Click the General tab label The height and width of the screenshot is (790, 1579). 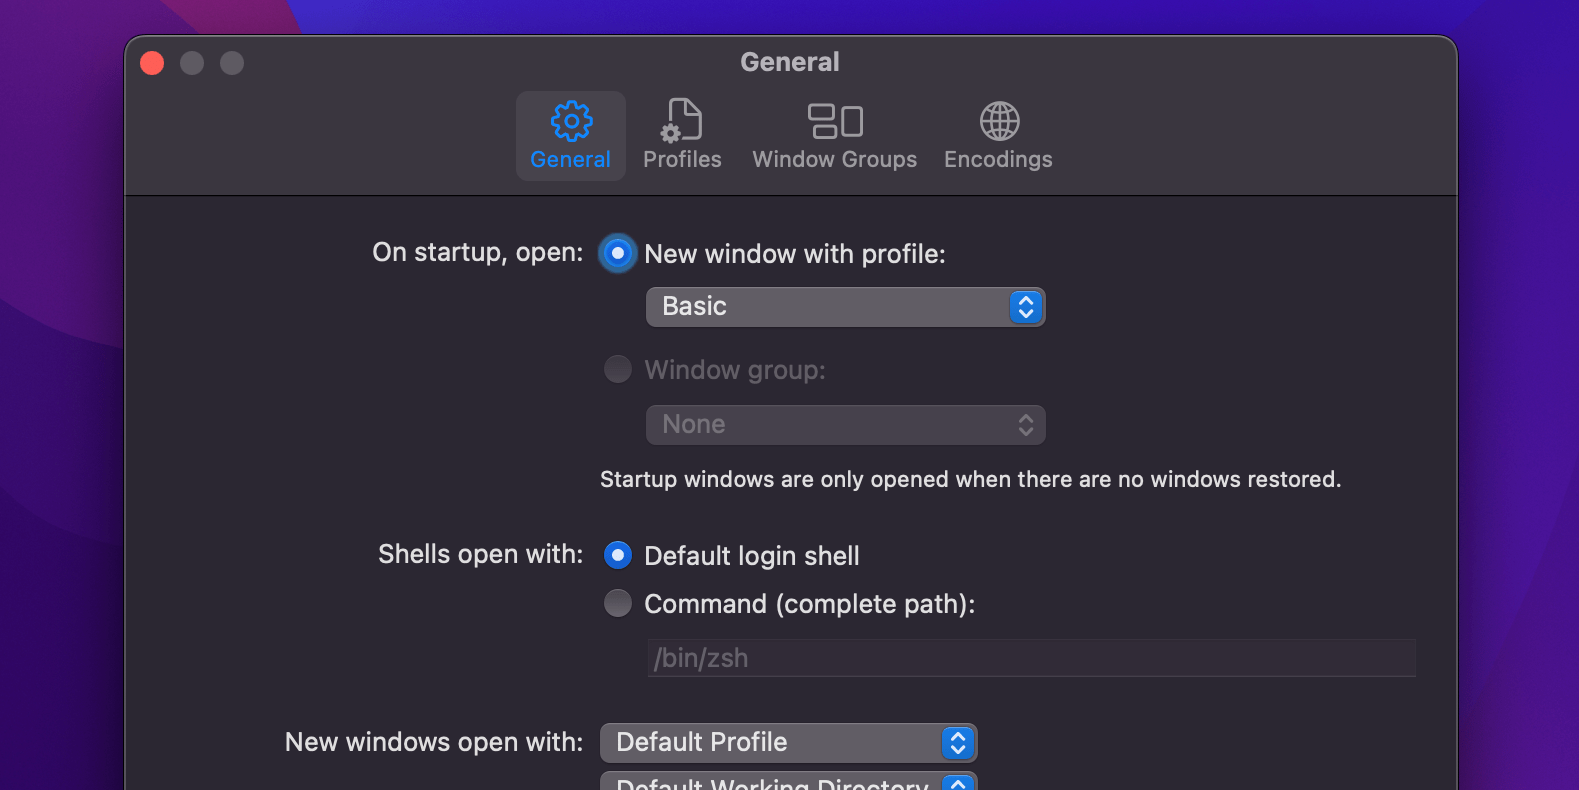[x=570, y=159]
